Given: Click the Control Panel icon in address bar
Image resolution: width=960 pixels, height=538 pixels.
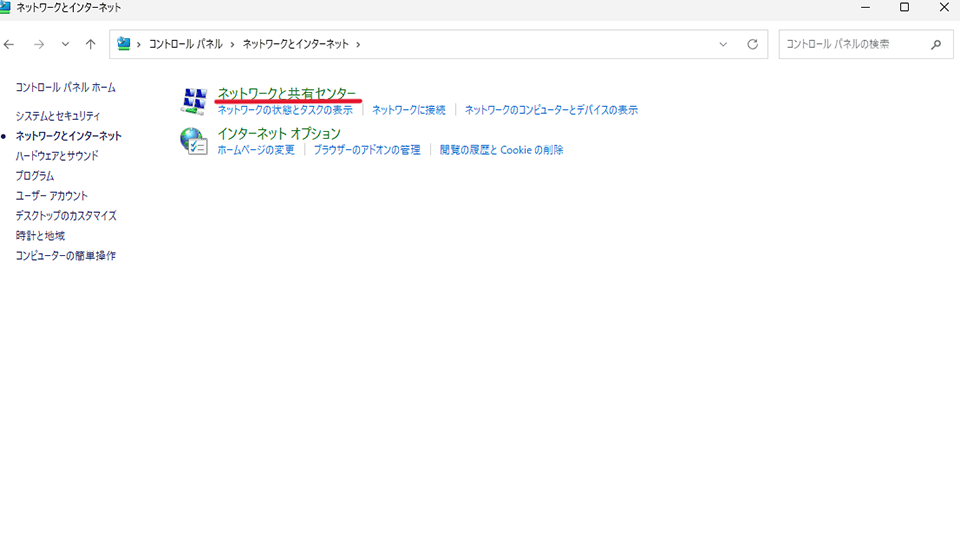Looking at the screenshot, I should tap(125, 45).
